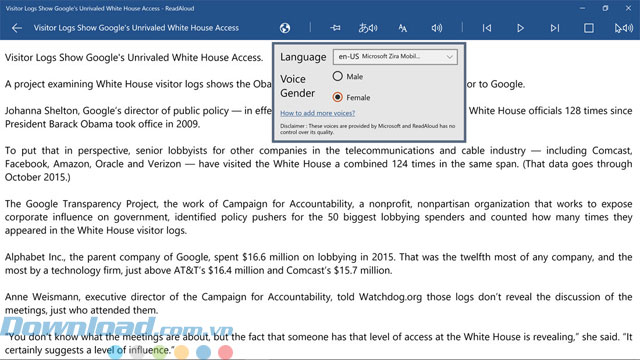Skip to previous sentence
This screenshot has height=360, width=640.
487,28
